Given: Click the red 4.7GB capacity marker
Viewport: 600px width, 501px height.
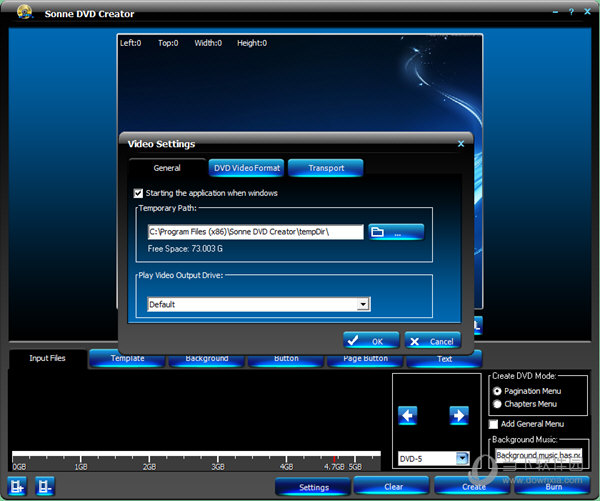Looking at the screenshot, I should coord(334,459).
